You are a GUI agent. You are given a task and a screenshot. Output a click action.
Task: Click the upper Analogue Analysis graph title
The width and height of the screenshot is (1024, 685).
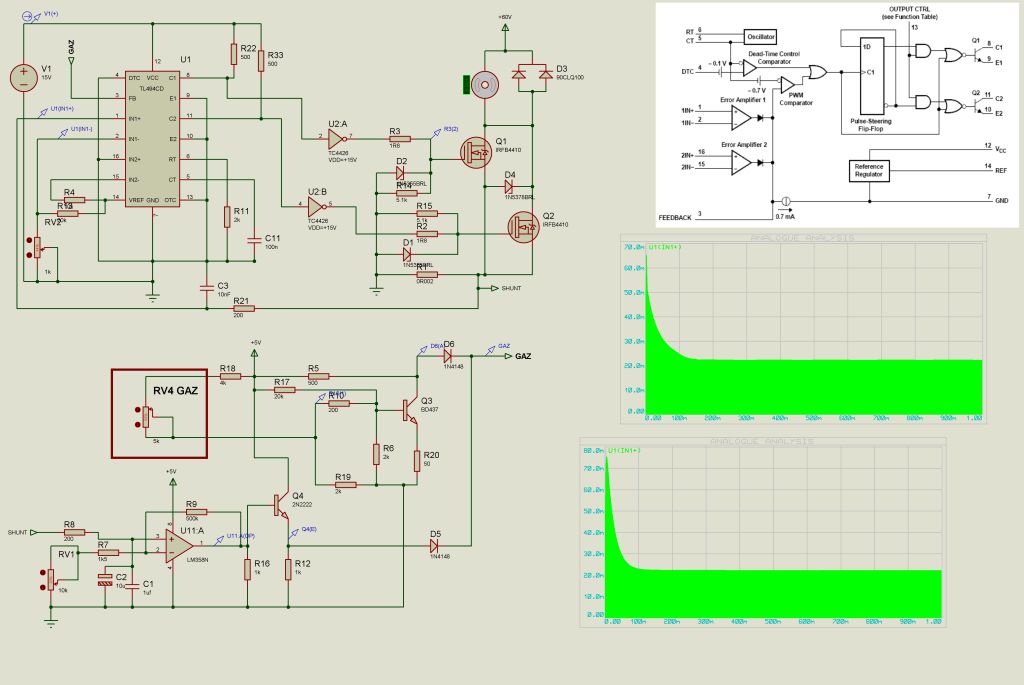[802, 237]
